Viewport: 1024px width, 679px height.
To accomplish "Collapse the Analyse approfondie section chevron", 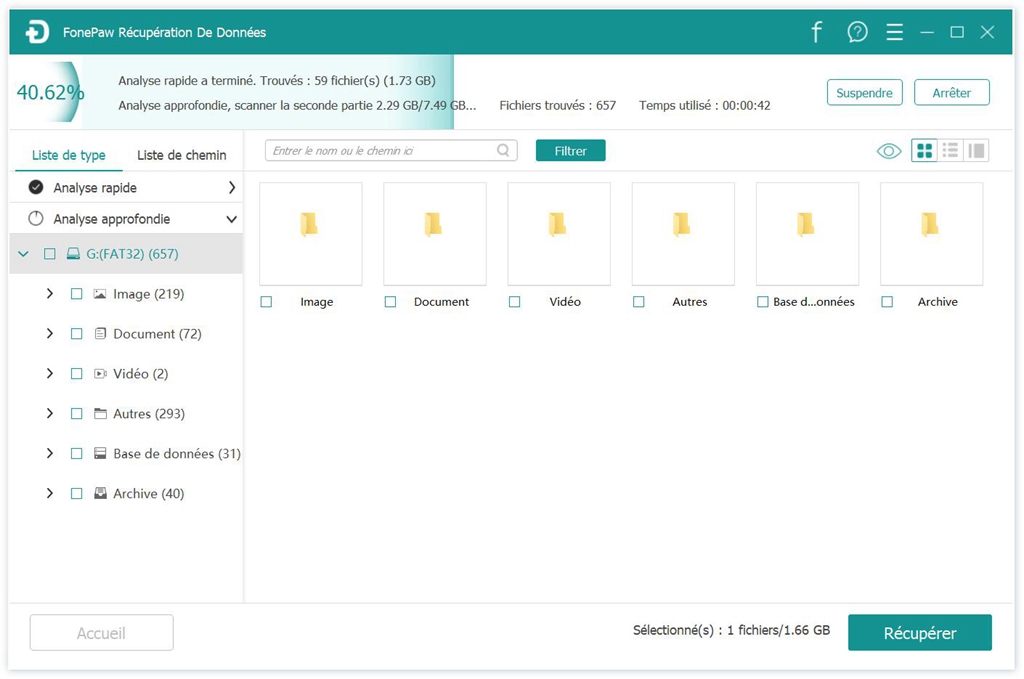I will (231, 219).
